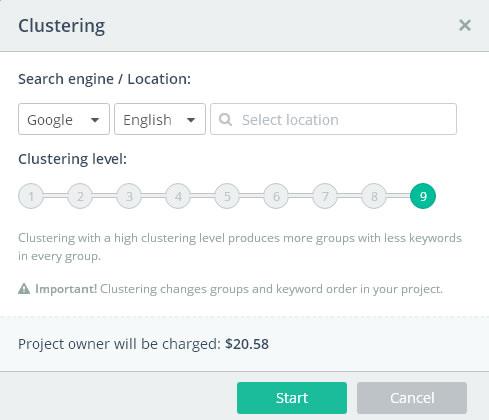This screenshot has width=489, height=420.
Task: Start the clustering process
Action: point(292,398)
